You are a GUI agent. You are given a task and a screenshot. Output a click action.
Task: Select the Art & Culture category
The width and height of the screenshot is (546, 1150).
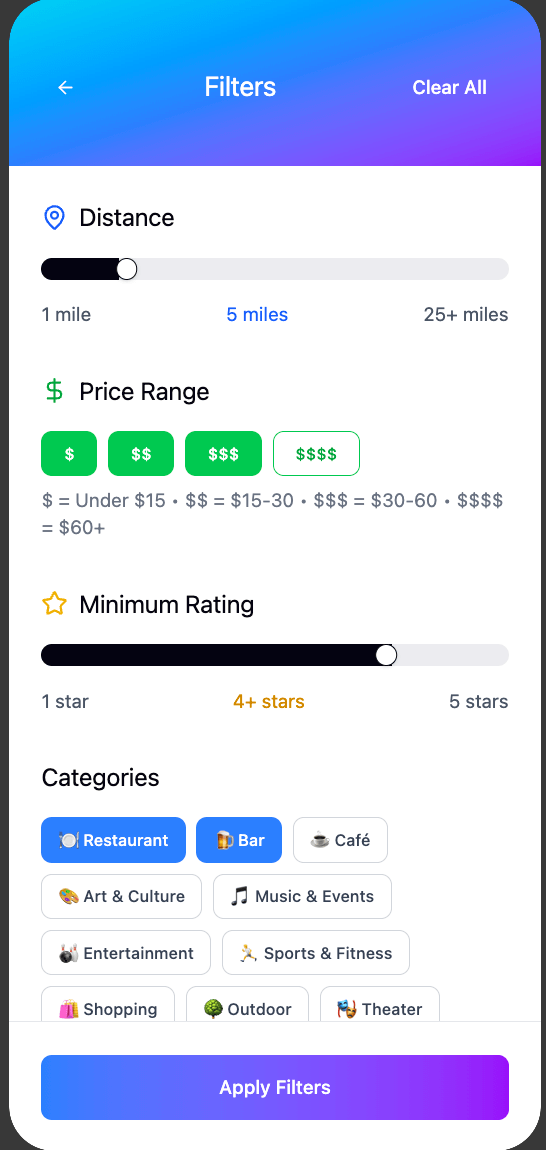coord(121,896)
